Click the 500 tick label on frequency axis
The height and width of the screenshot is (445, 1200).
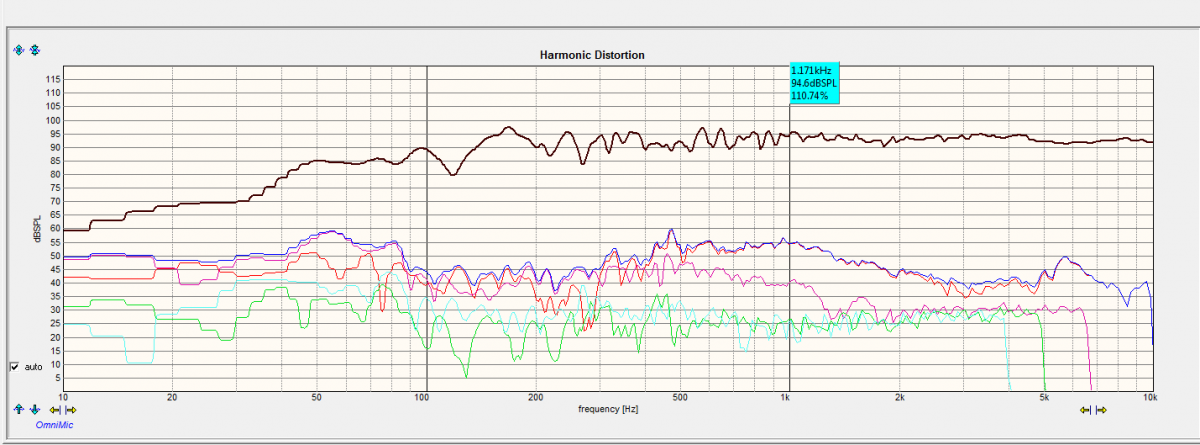[678, 397]
